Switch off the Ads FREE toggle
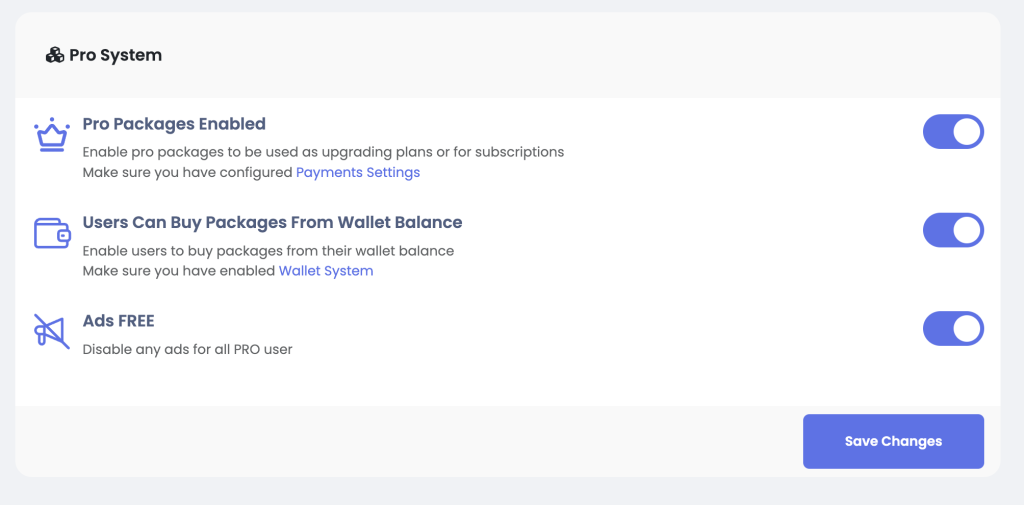This screenshot has width=1024, height=505. point(953,328)
